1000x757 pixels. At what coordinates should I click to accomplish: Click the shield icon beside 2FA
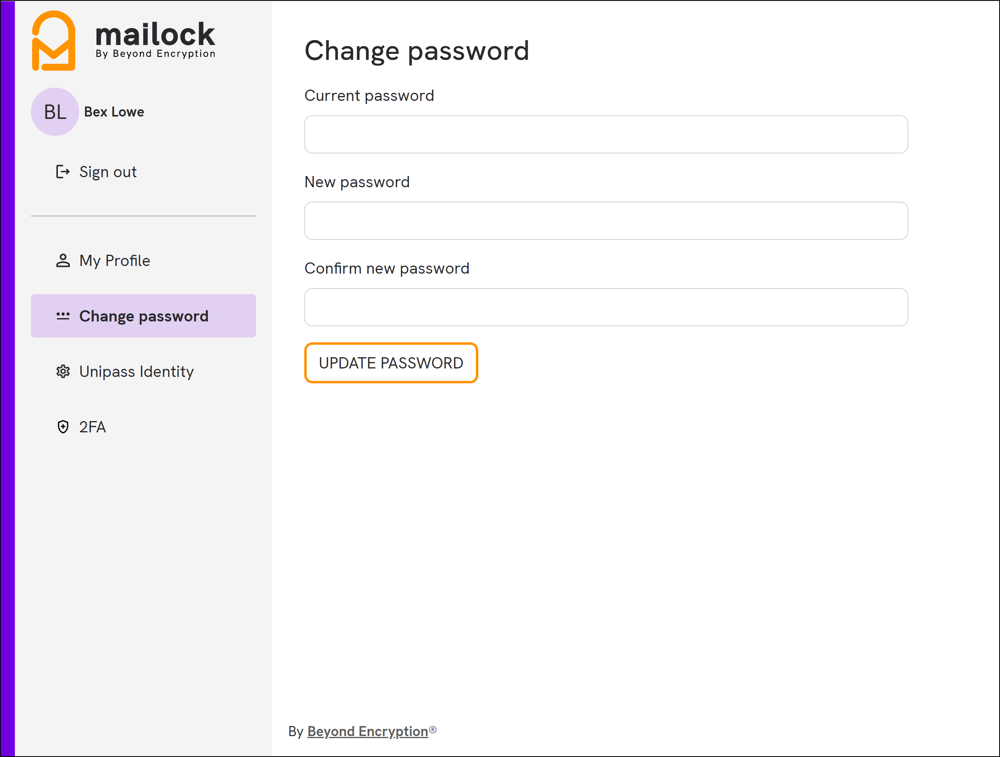(x=62, y=427)
